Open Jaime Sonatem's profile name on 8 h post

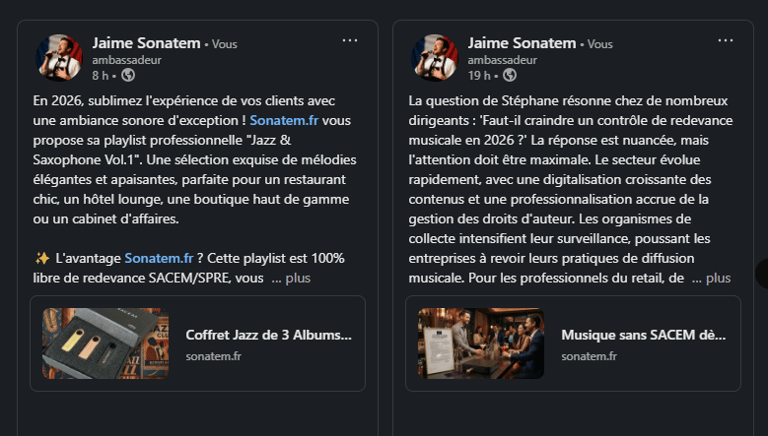146,43
